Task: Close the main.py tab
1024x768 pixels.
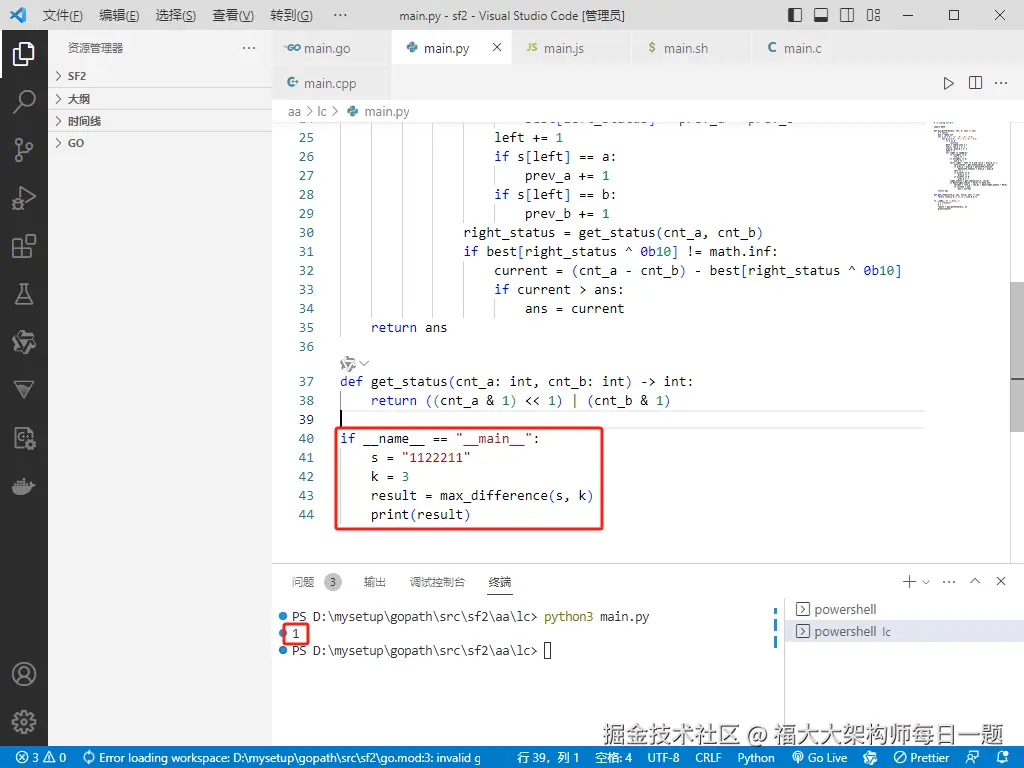Action: (497, 48)
